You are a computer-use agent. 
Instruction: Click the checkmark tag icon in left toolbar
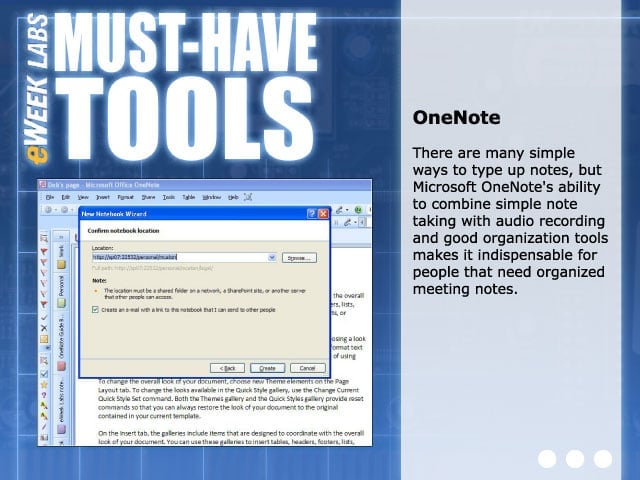pyautogui.click(x=44, y=317)
